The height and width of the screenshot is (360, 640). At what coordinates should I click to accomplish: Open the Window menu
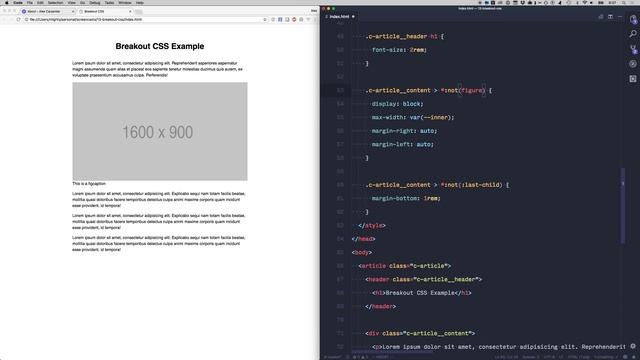click(125, 2)
